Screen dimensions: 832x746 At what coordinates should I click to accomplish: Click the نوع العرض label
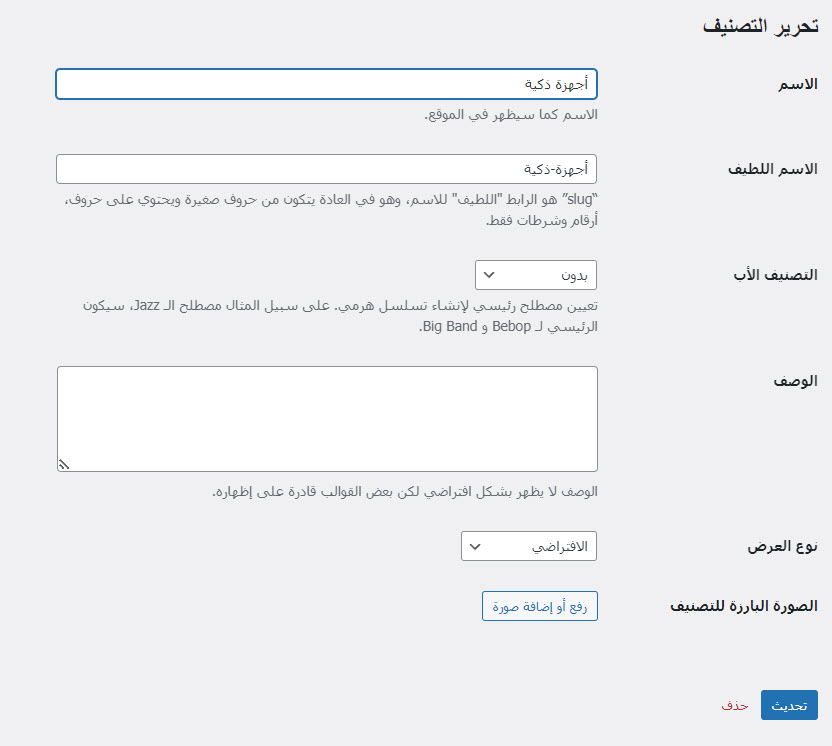(782, 547)
